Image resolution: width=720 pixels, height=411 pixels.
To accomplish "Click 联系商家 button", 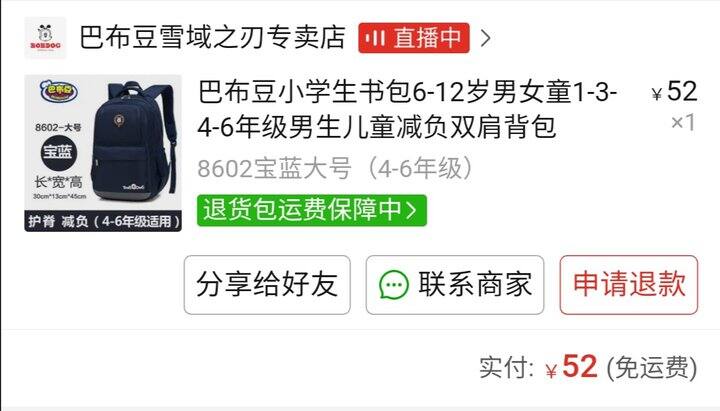I will pyautogui.click(x=455, y=285).
